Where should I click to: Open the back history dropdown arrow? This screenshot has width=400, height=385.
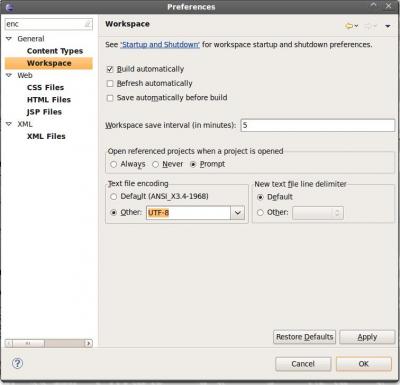[356, 26]
